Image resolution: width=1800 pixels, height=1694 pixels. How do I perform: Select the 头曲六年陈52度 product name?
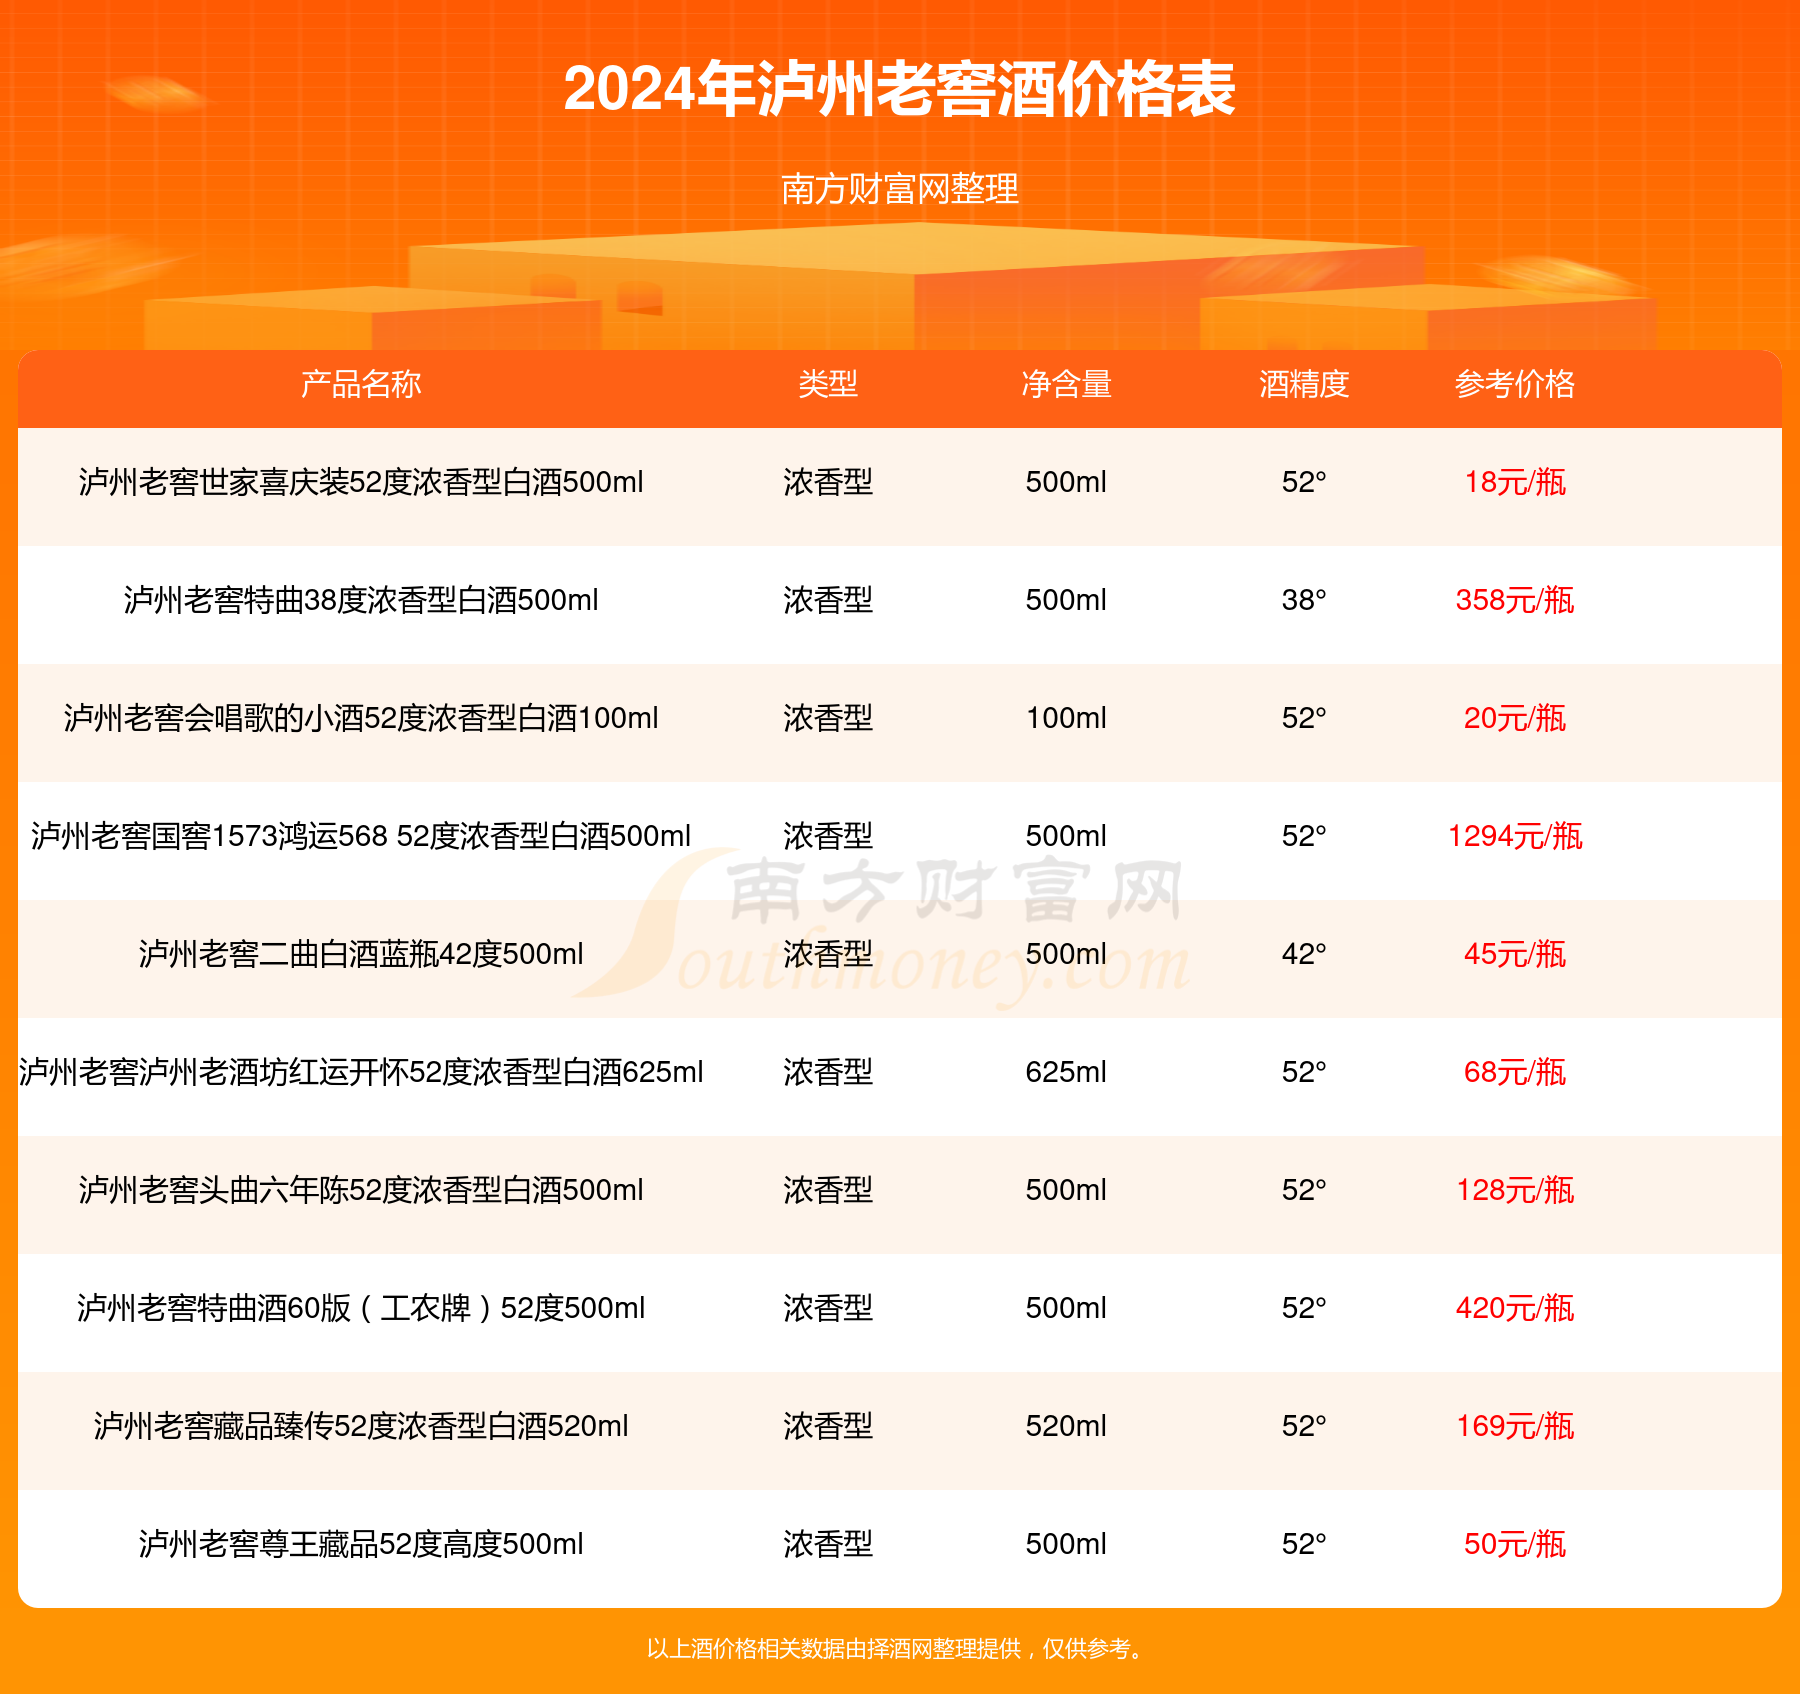361,1190
